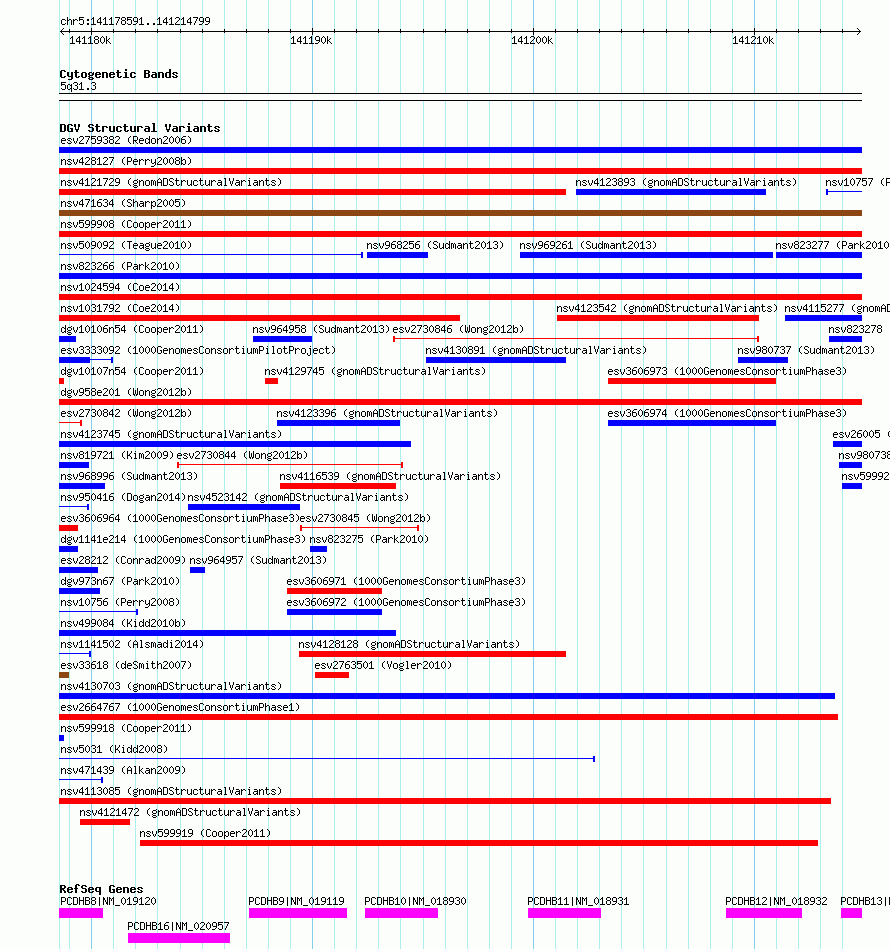Select nsv4116539 gnomAD variant label
Viewport: 890px width, 949px height.
[390, 476]
